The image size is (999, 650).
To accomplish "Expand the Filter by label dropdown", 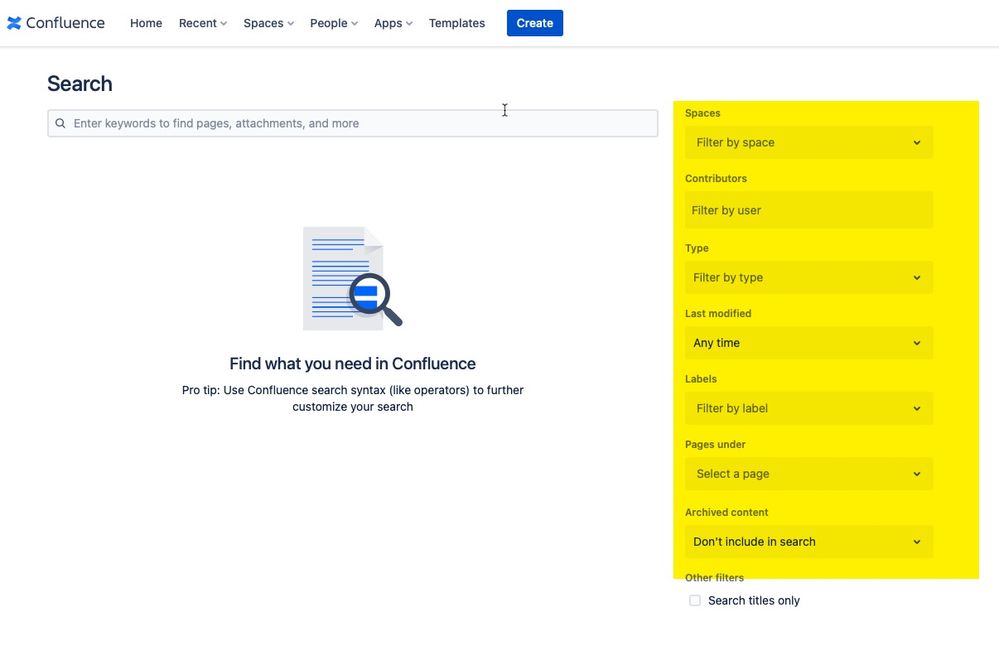I will [809, 408].
